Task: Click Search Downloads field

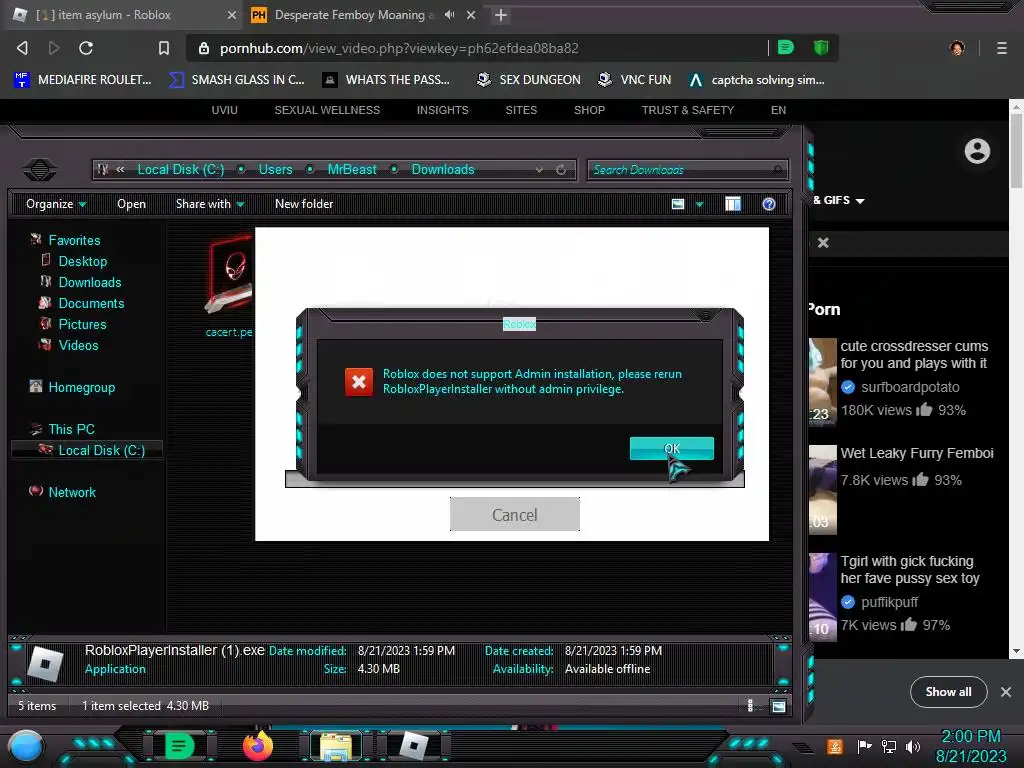Action: pyautogui.click(x=688, y=170)
